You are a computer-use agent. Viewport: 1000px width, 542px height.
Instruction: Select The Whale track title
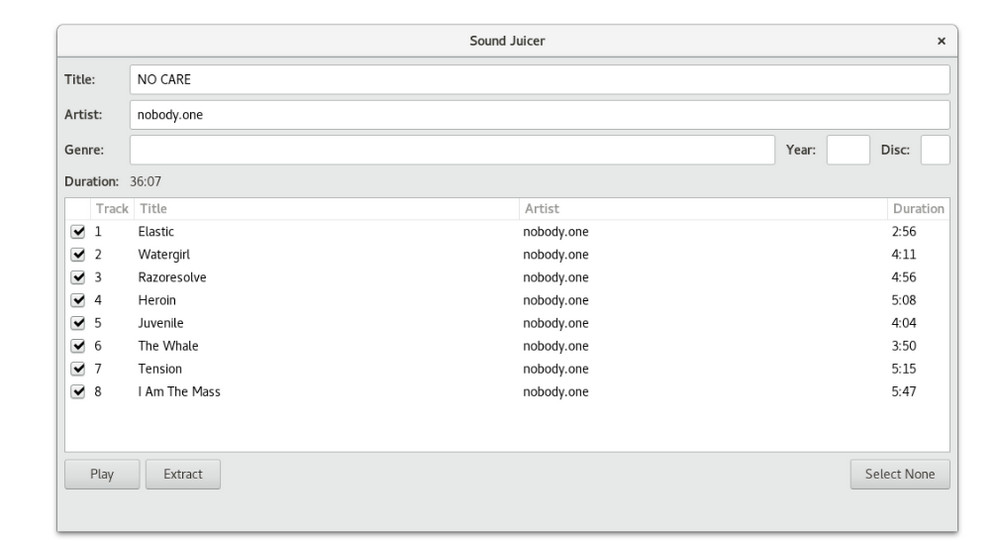[x=168, y=346]
